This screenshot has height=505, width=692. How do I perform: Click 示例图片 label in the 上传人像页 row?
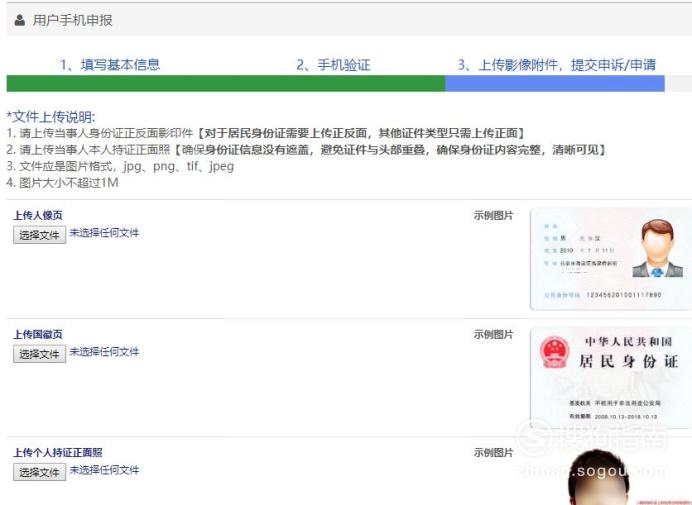[x=493, y=215]
